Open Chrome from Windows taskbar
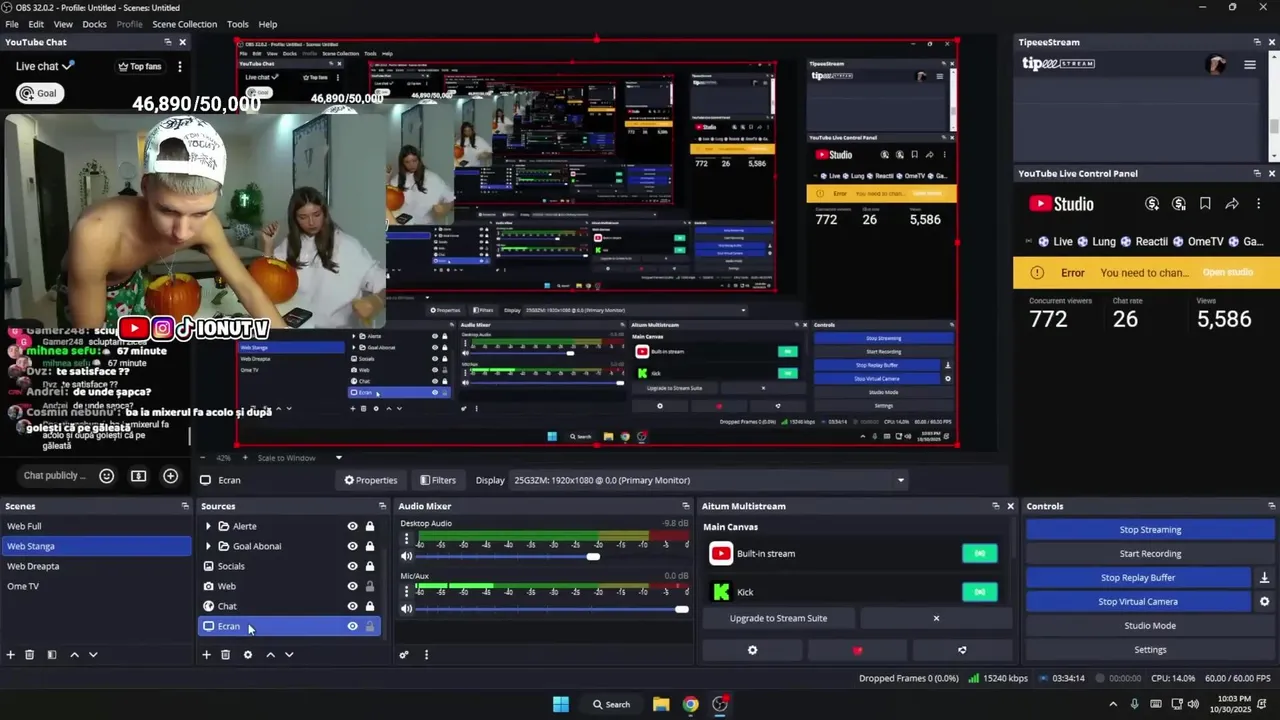The height and width of the screenshot is (720, 1280). point(690,704)
